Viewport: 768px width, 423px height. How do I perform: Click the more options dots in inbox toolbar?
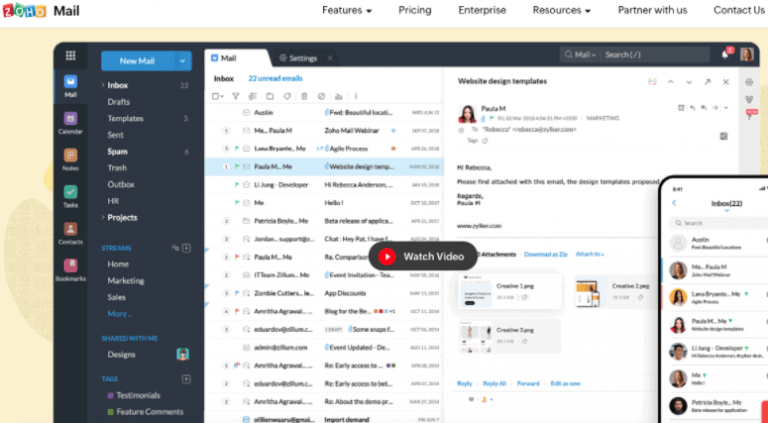pos(356,96)
